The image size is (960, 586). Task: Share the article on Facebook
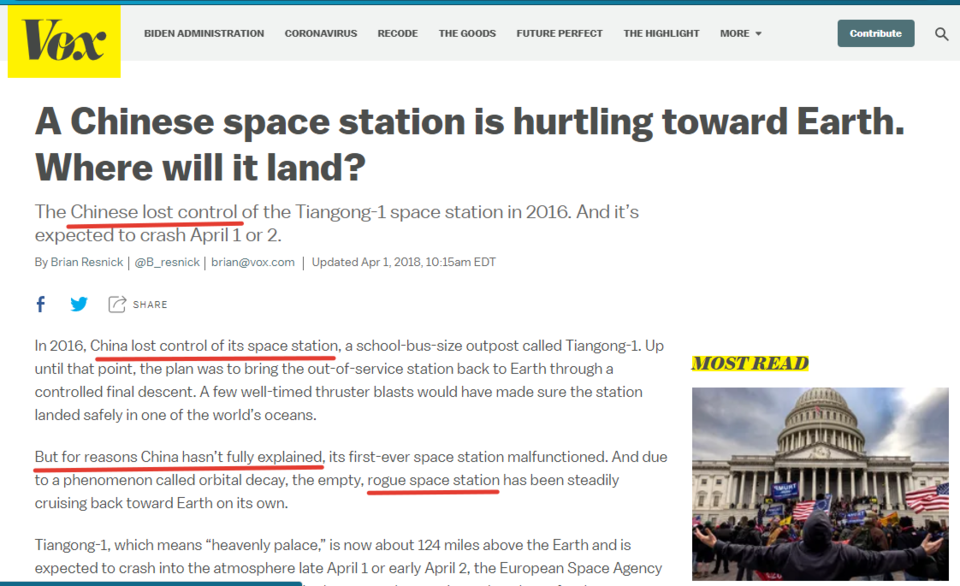click(40, 304)
